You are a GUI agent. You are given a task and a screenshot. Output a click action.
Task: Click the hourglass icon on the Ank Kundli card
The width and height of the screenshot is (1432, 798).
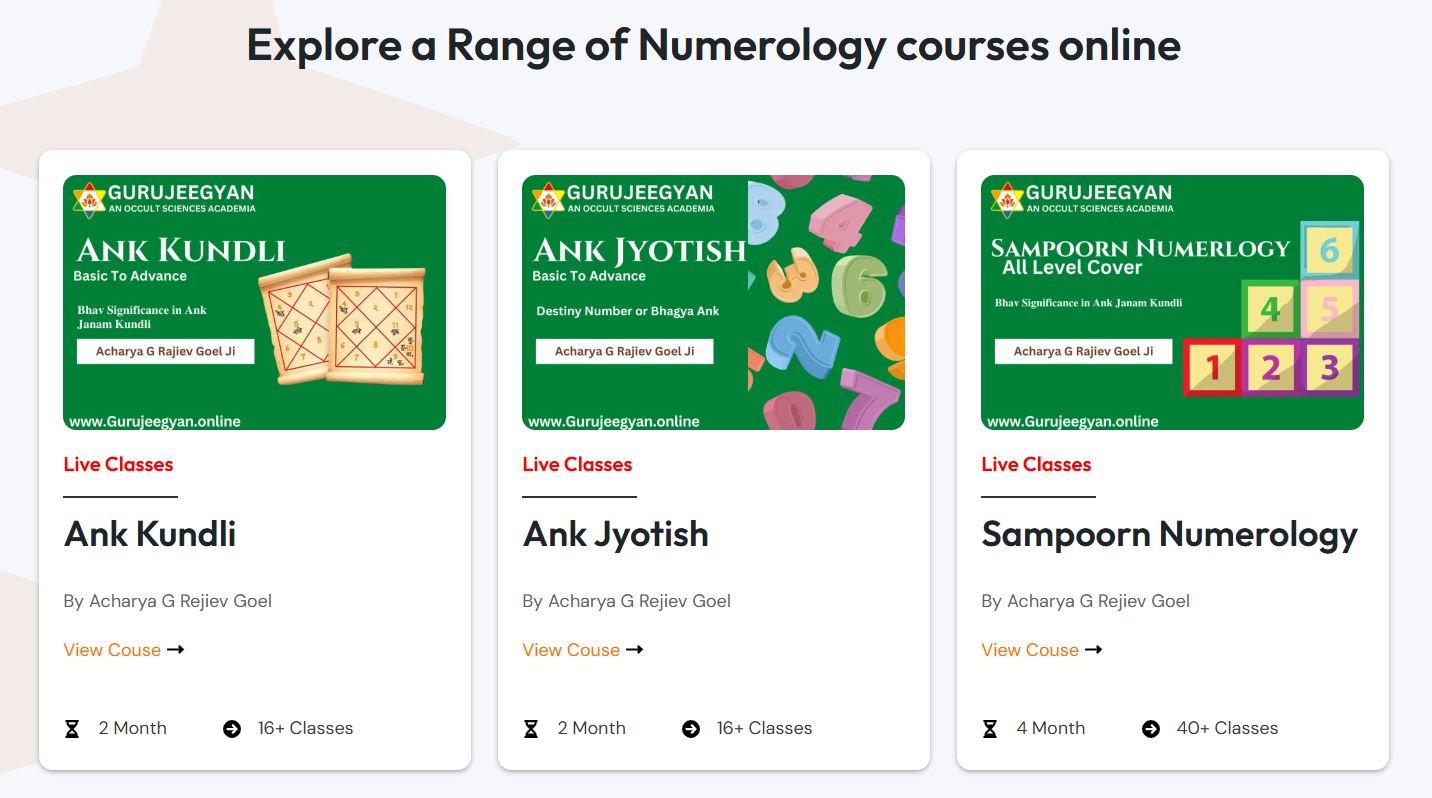70,728
